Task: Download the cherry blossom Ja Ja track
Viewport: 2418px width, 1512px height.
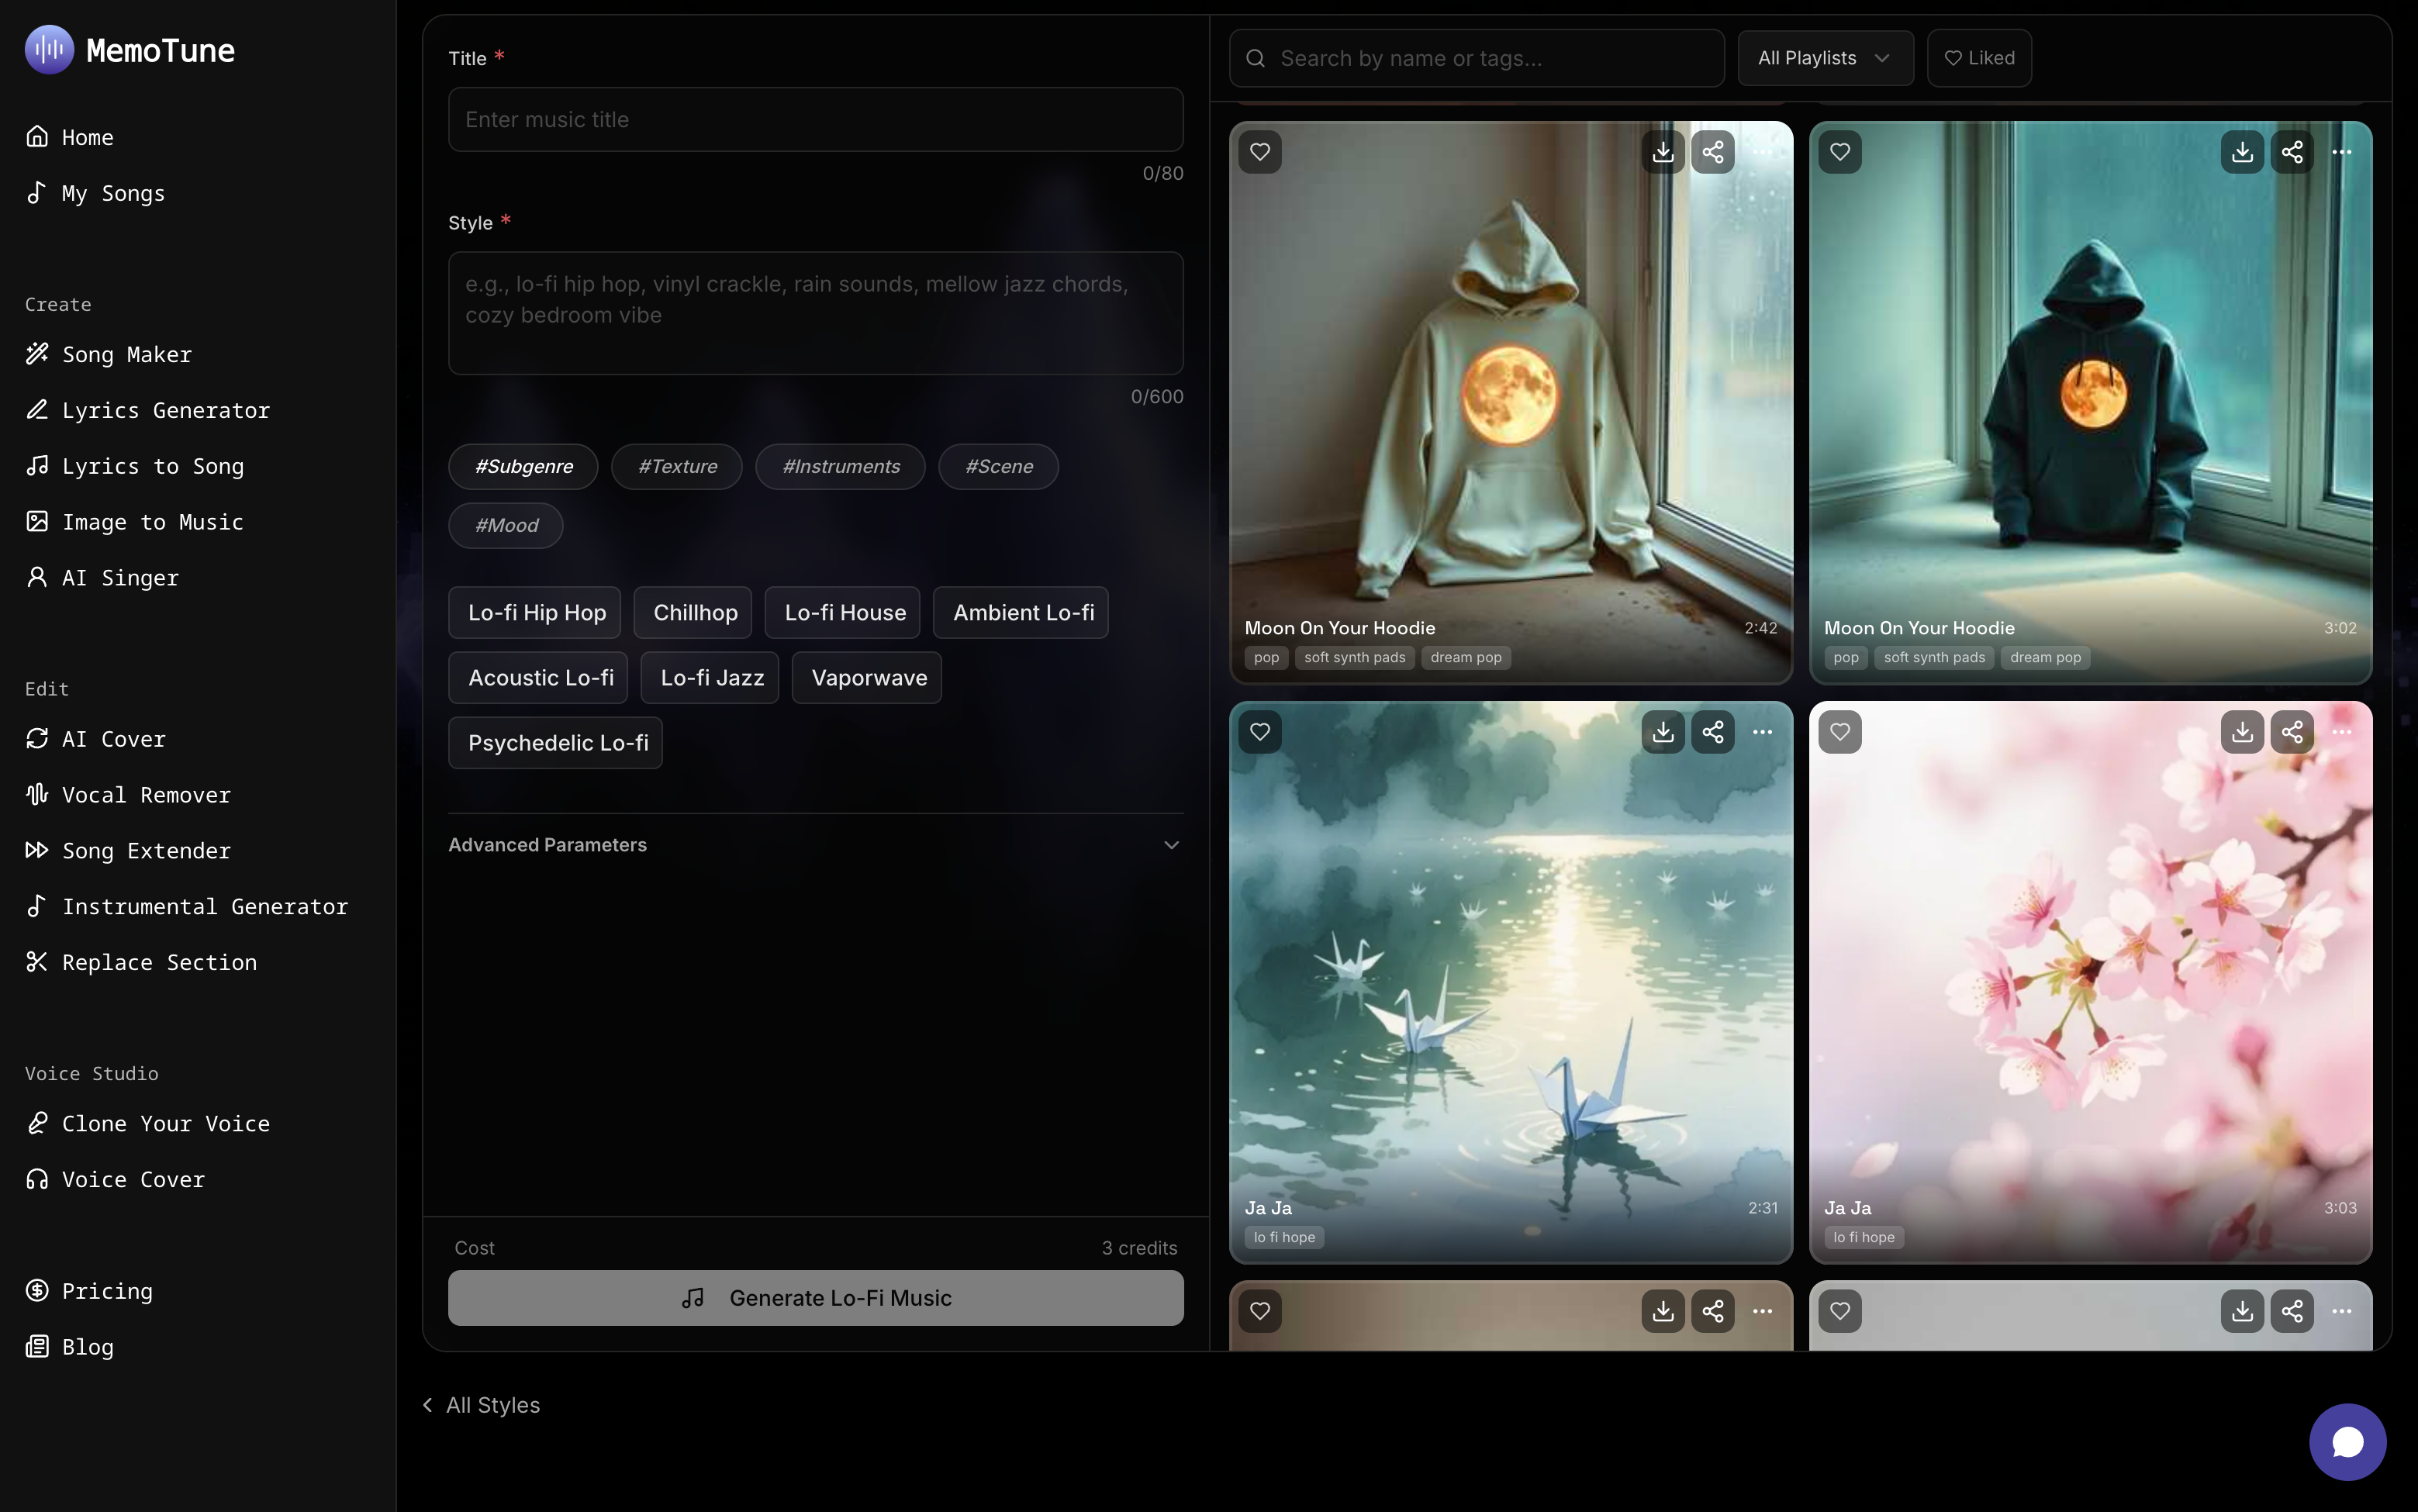Action: click(2242, 732)
